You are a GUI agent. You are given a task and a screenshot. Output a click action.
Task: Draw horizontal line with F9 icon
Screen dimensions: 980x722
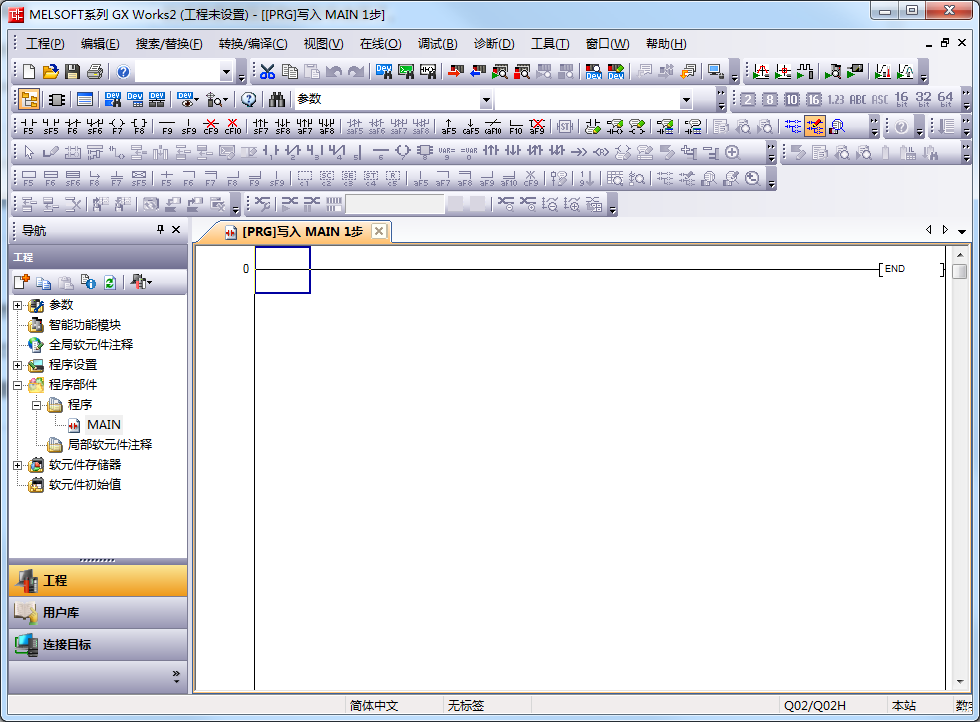(167, 127)
